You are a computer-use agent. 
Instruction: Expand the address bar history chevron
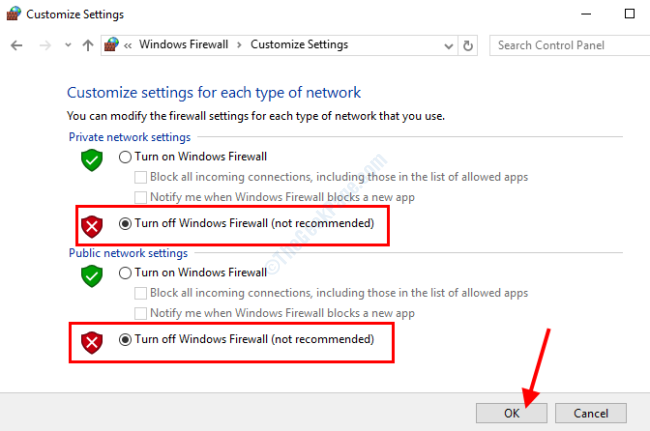coord(449,46)
